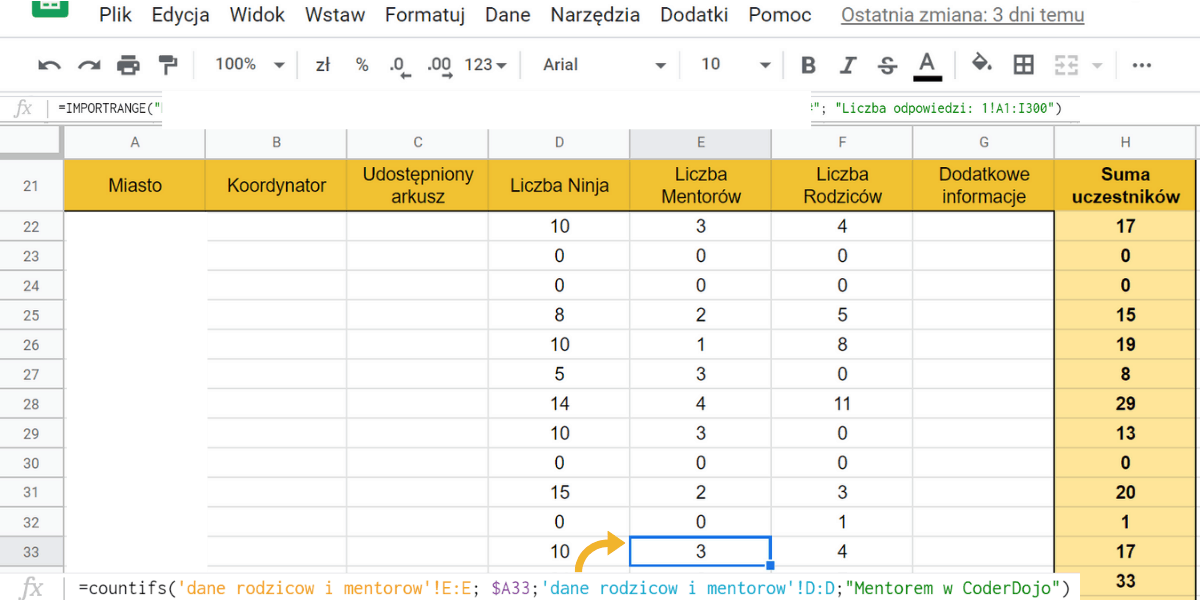Viewport: 1200px width, 600px height.
Task: Select the Paint format roller icon
Action: click(168, 65)
